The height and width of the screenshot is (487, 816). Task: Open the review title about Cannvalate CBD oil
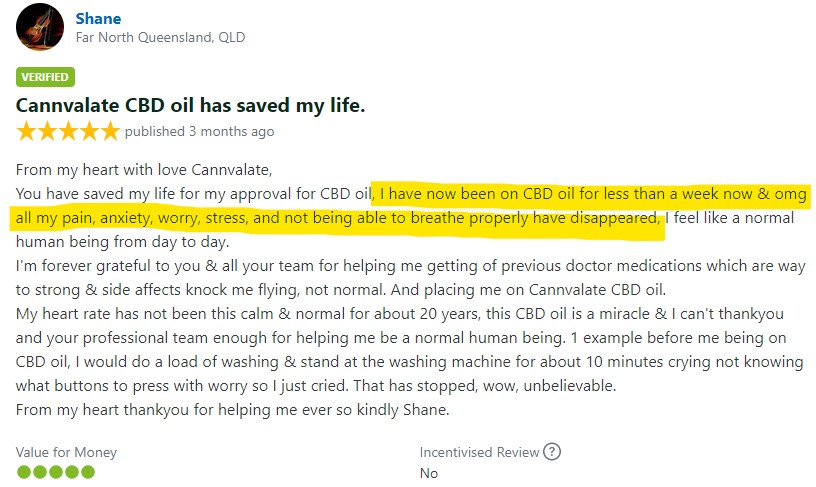tap(190, 105)
